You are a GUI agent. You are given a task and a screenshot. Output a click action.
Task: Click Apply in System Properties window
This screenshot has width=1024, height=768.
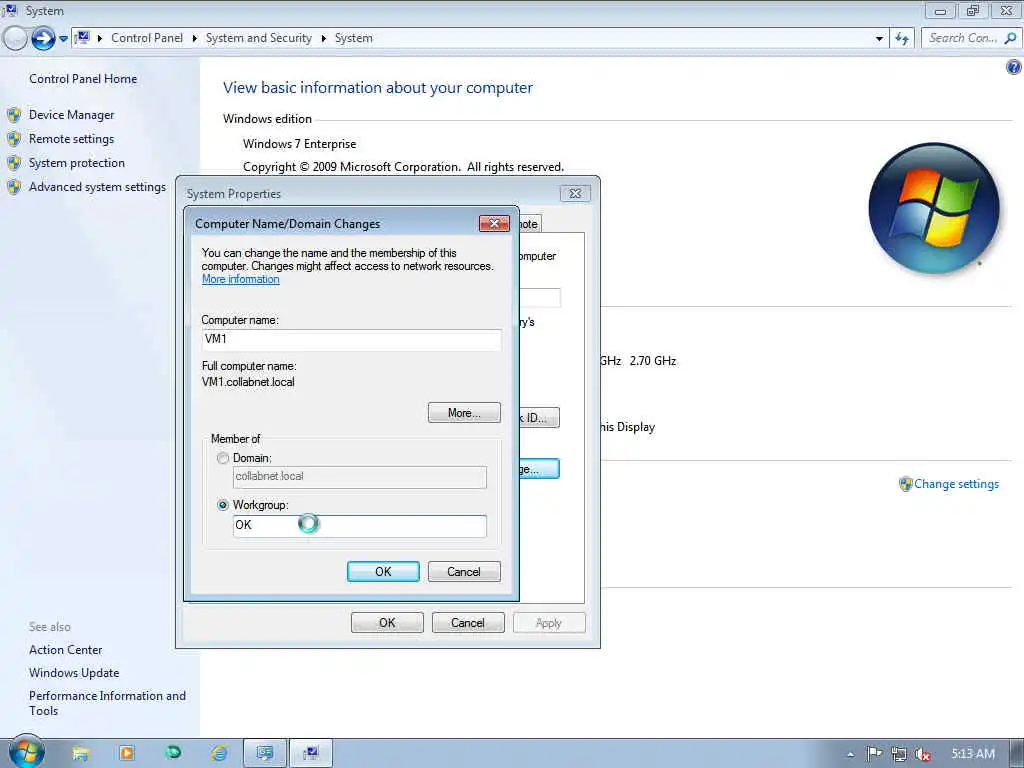(549, 623)
